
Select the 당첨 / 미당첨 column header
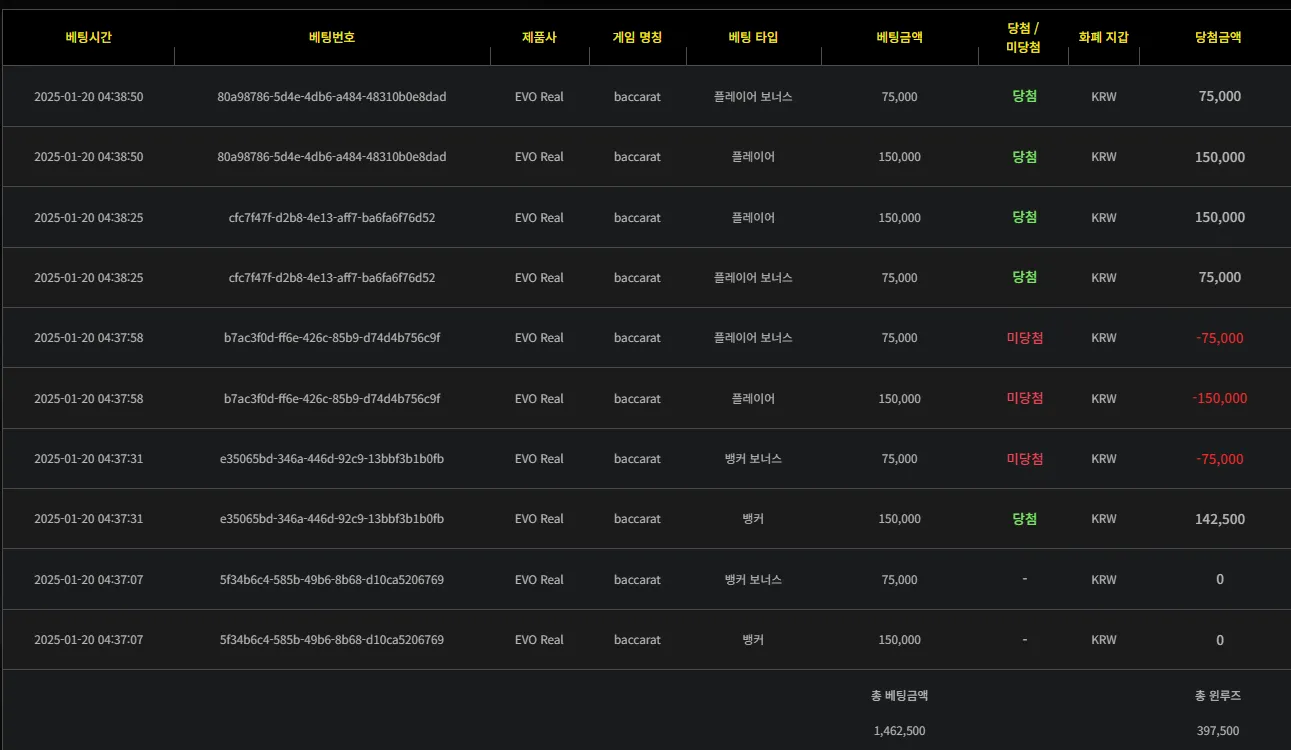1024,37
